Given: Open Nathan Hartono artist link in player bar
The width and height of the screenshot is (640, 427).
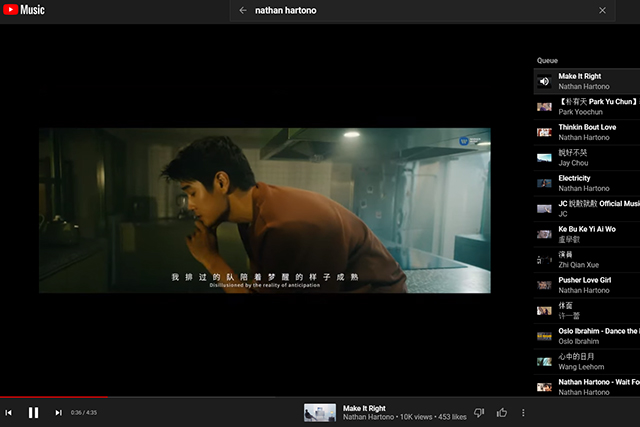Looking at the screenshot, I should tap(368, 417).
